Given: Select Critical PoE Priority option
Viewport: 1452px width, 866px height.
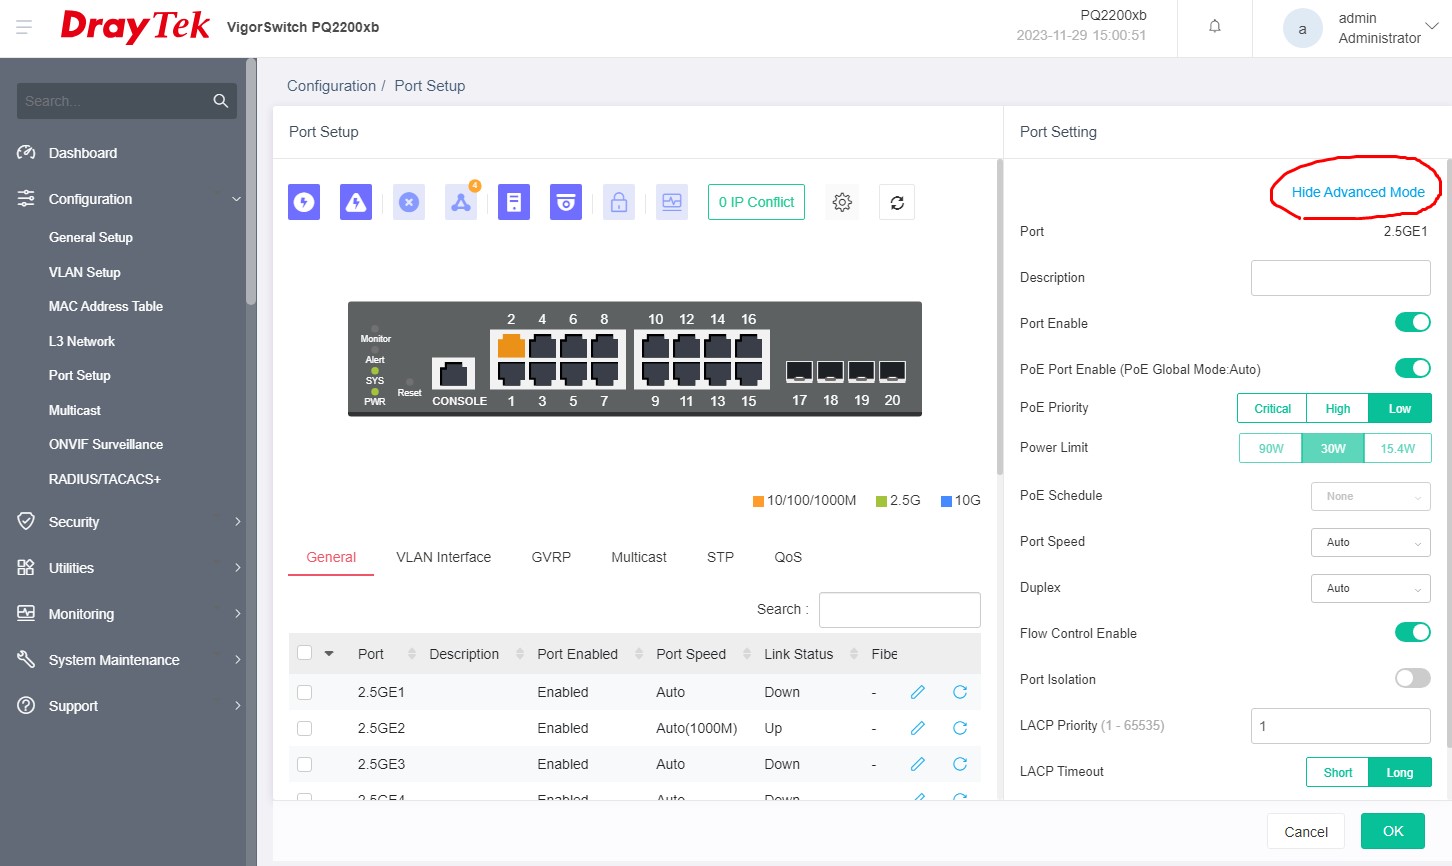Looking at the screenshot, I should click(1272, 408).
